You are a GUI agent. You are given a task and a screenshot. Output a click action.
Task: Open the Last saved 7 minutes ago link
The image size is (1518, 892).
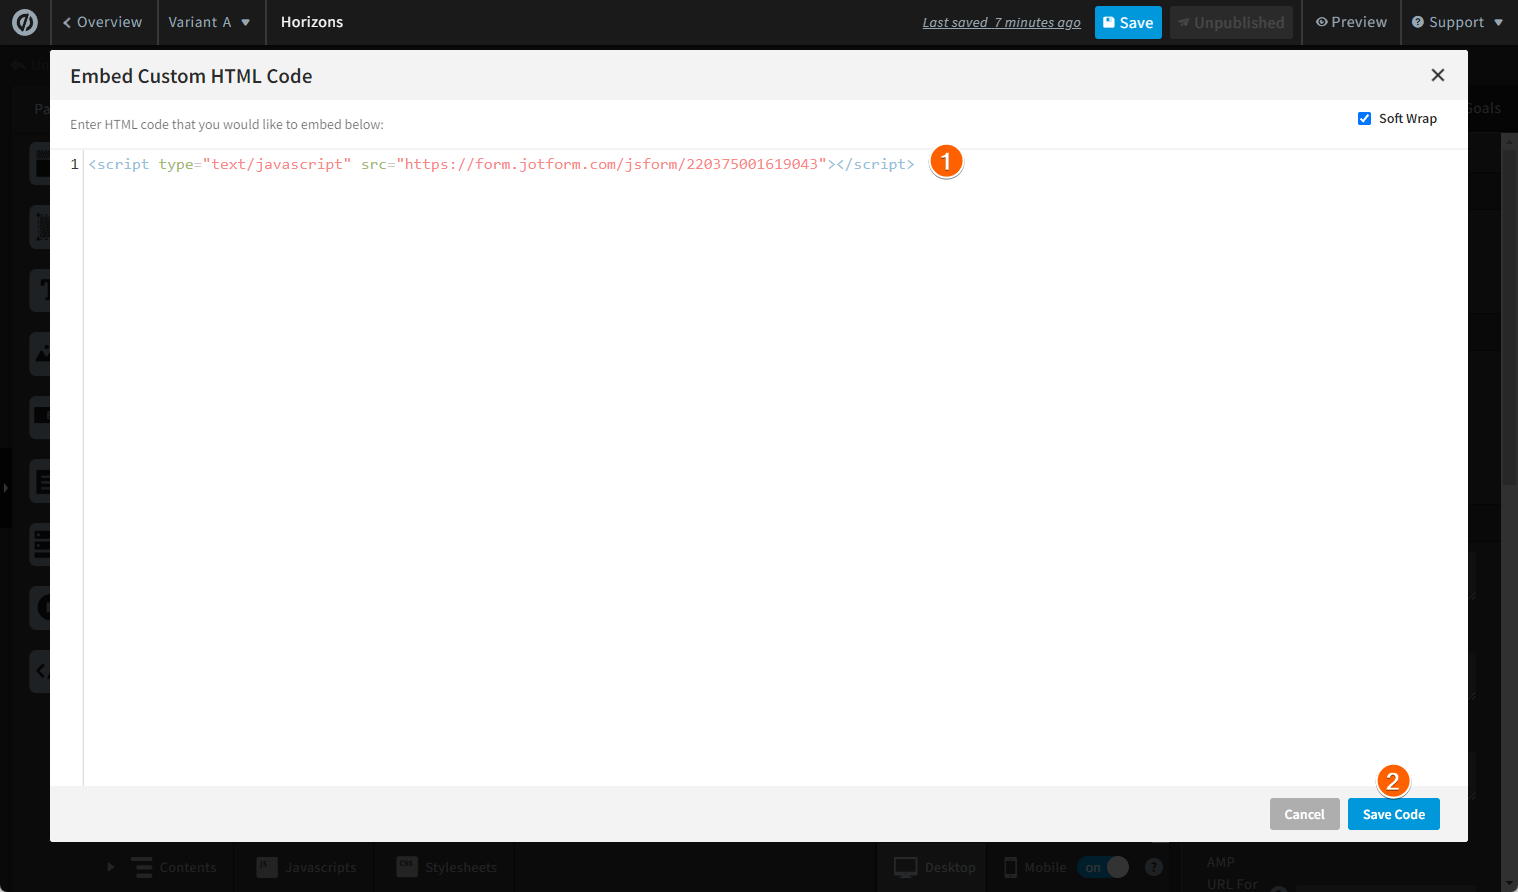[x=1001, y=22]
